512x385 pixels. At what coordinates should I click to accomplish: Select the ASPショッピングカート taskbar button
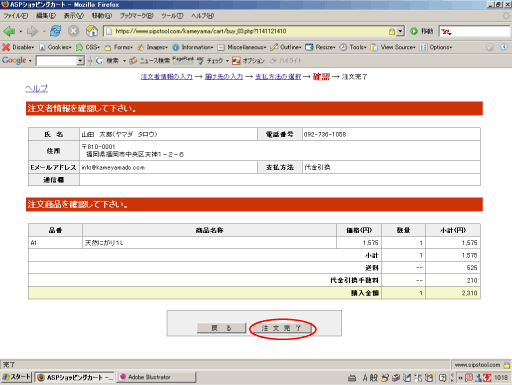pyautogui.click(x=75, y=377)
